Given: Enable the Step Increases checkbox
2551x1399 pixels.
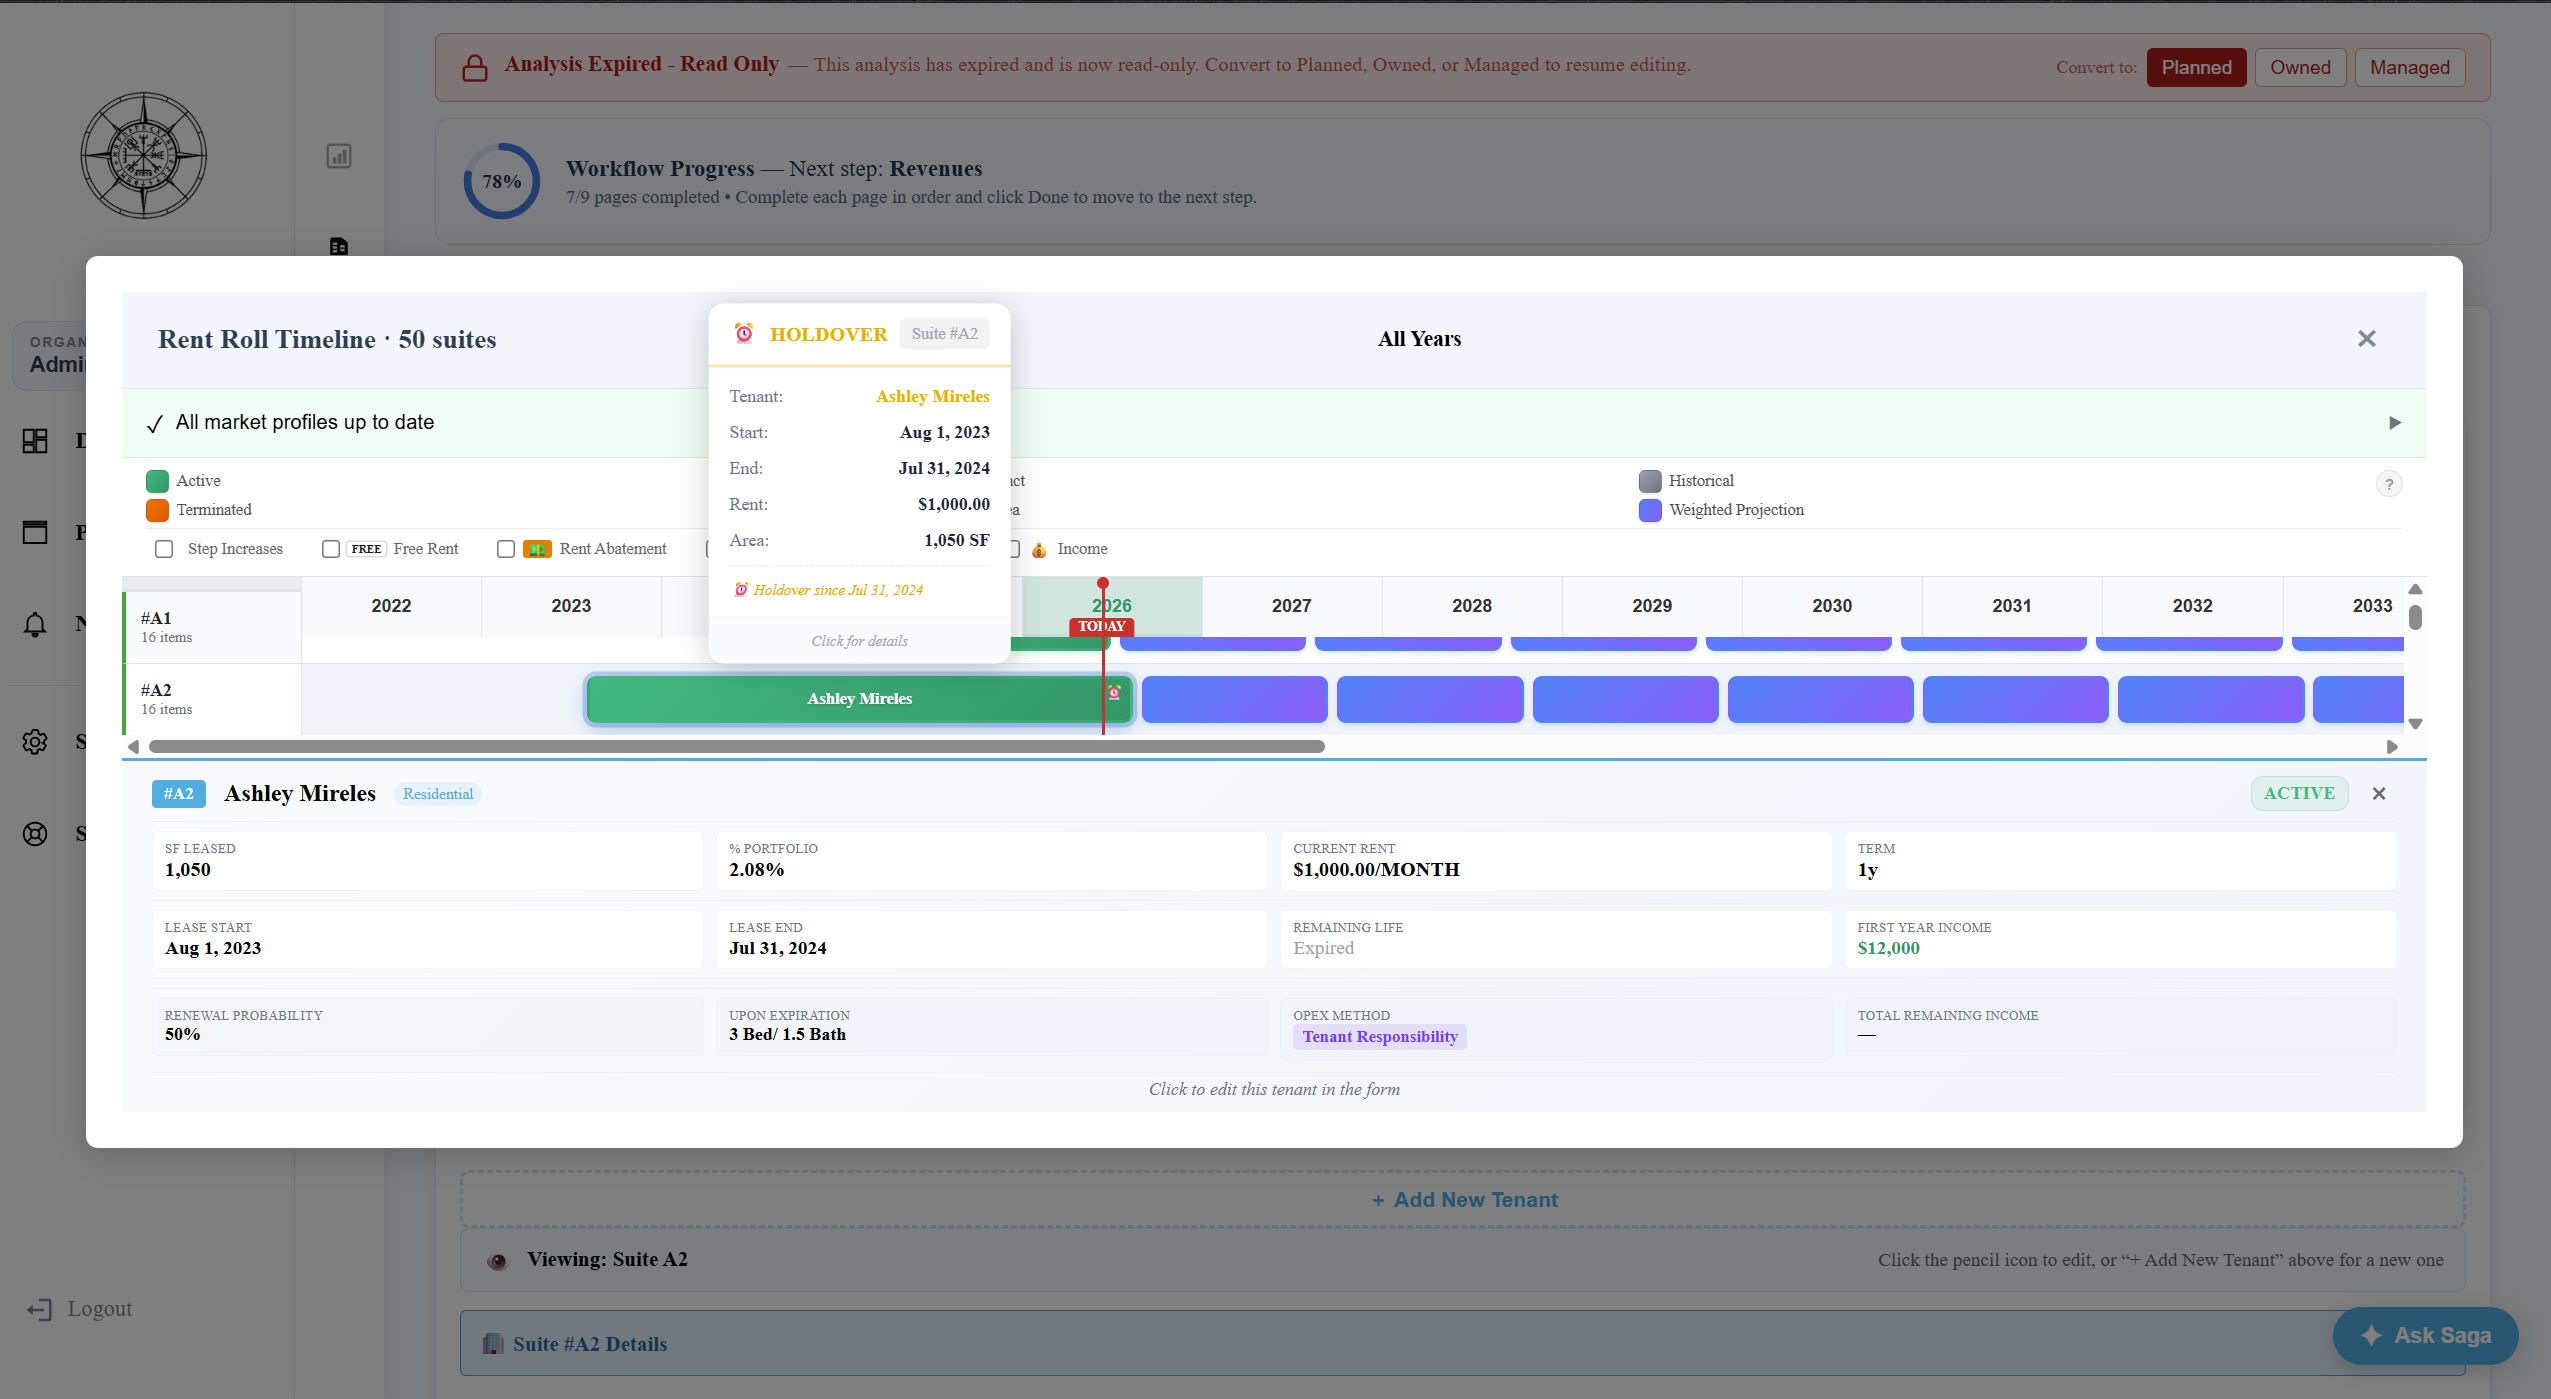Looking at the screenshot, I should click(164, 549).
